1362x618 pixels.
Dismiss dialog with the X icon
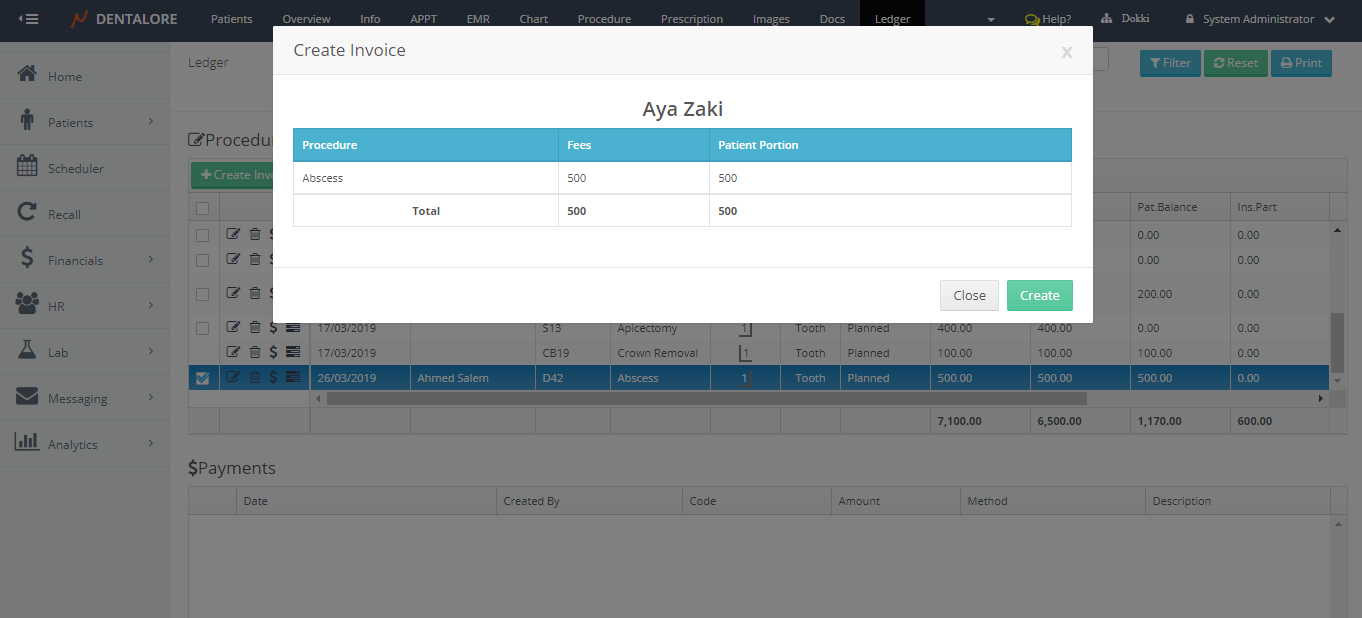(x=1066, y=53)
